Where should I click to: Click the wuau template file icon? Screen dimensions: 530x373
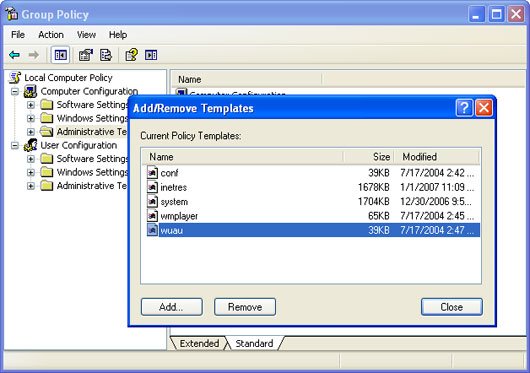152,230
